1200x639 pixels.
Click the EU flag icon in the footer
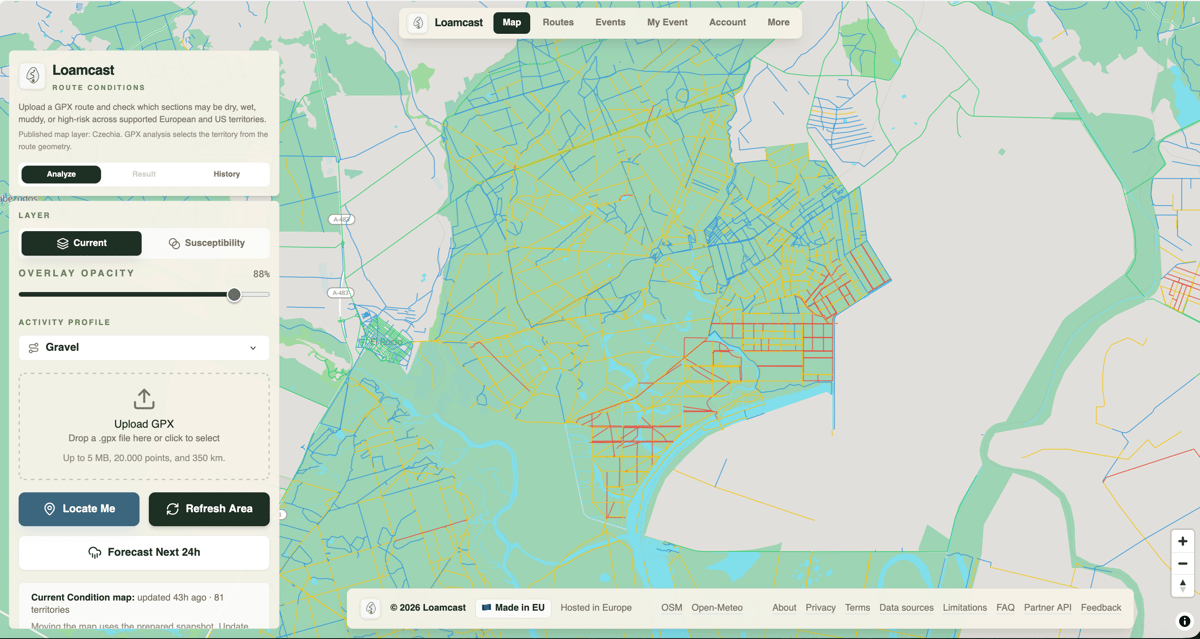point(486,608)
